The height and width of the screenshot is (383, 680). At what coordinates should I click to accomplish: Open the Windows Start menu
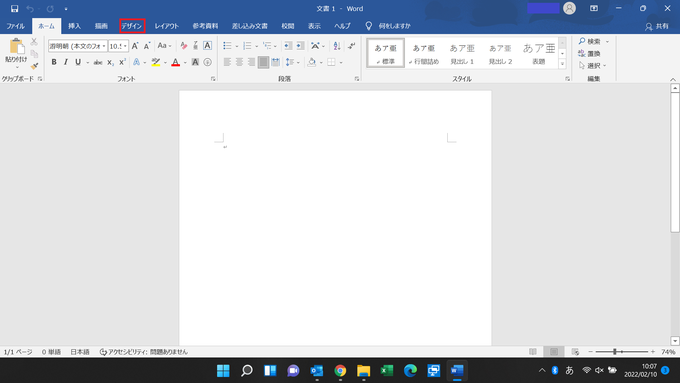tap(223, 370)
